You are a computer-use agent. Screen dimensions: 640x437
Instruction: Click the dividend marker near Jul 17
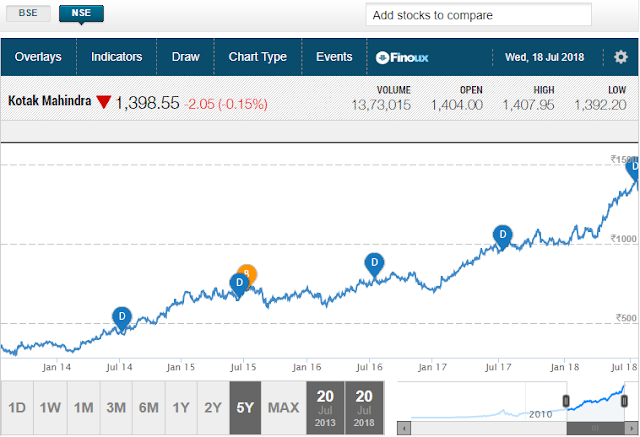coord(502,236)
